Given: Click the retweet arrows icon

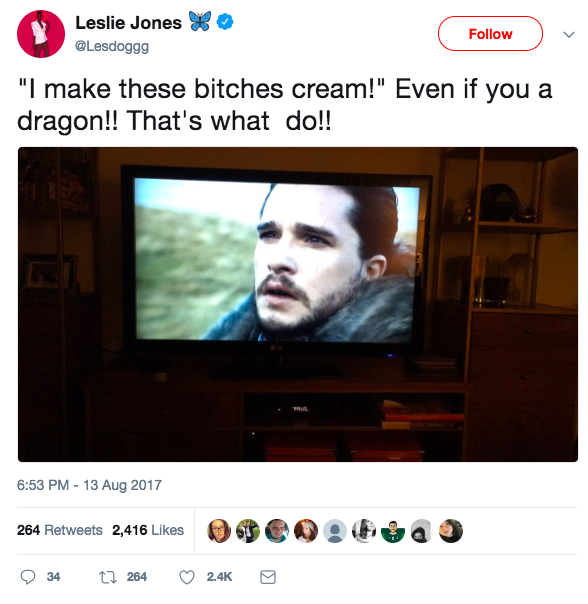Looking at the screenshot, I should (x=108, y=577).
